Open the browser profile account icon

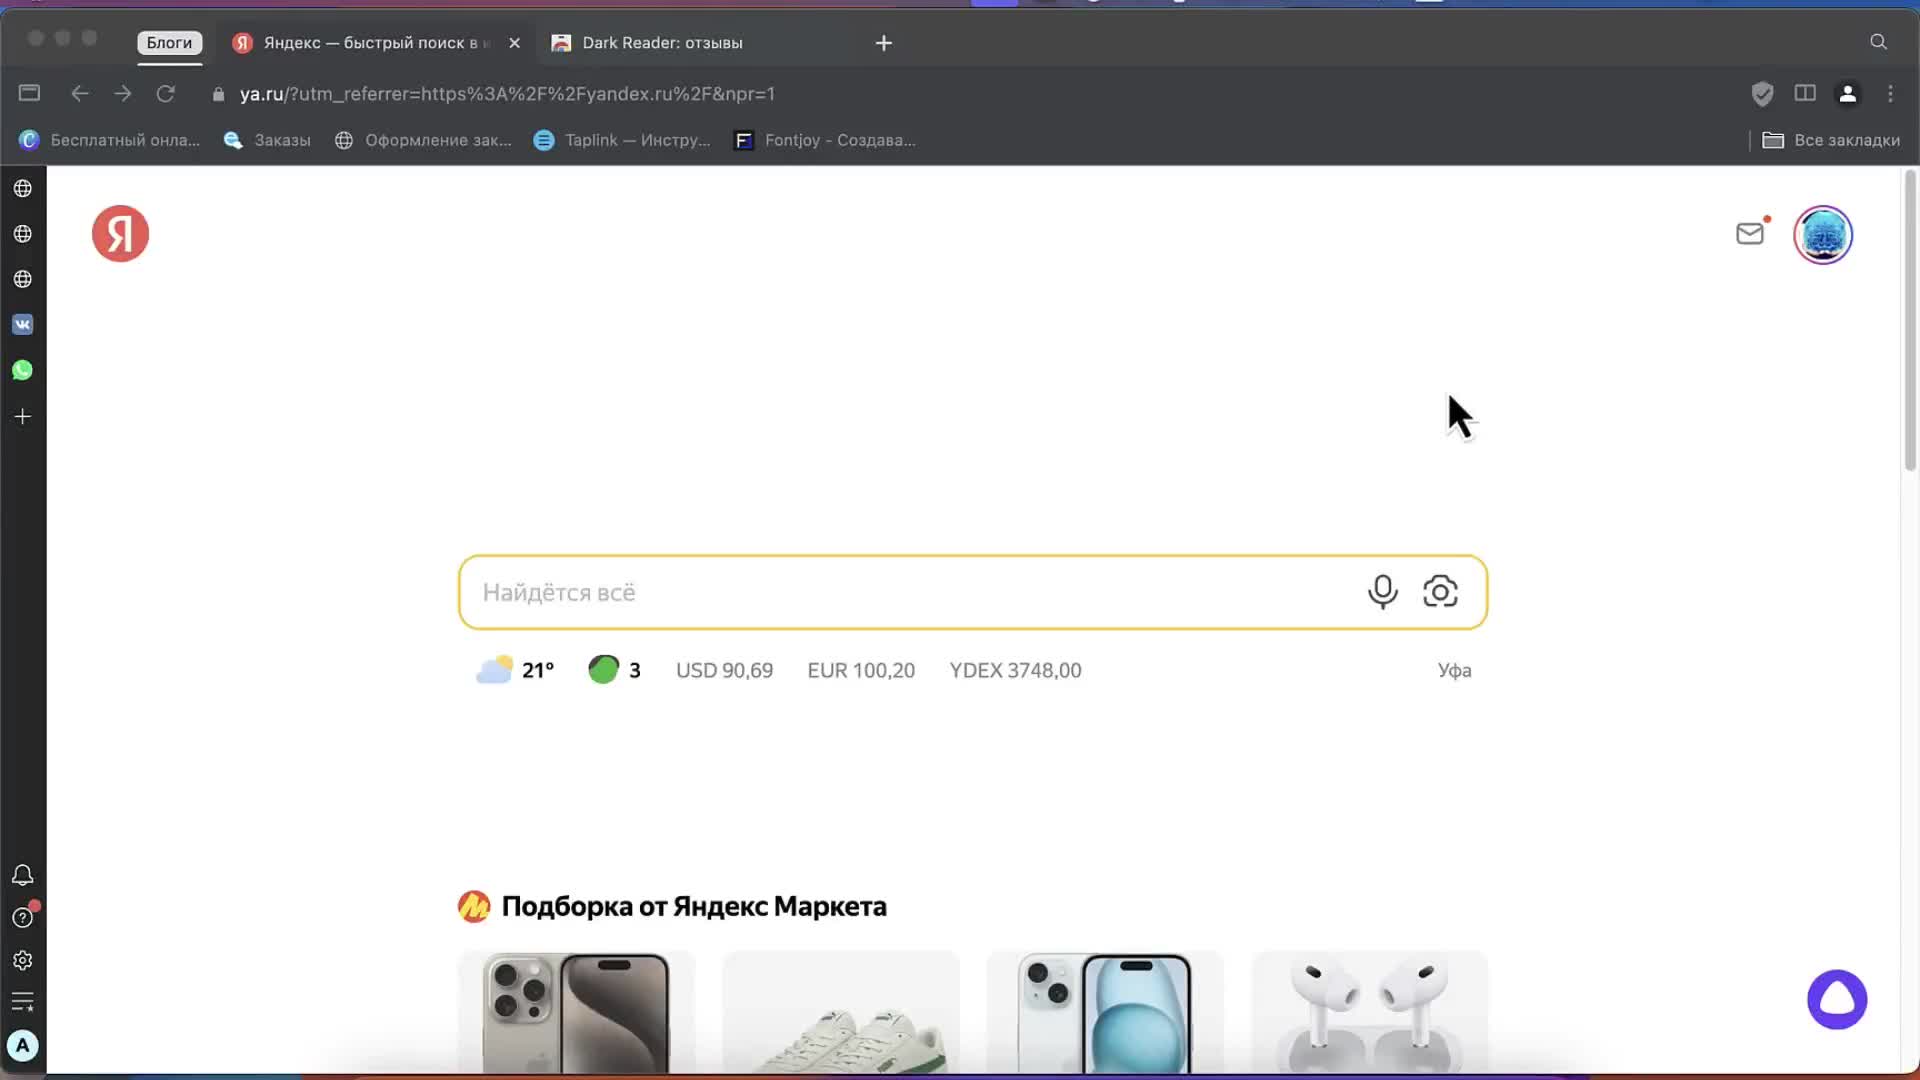pos(1847,93)
